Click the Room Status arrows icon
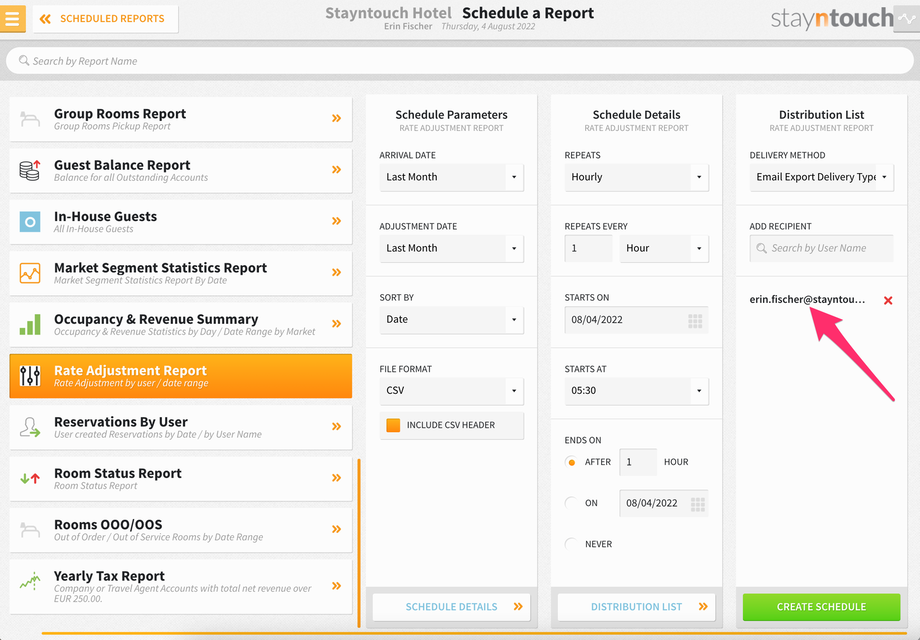This screenshot has height=640, width=920. point(30,478)
